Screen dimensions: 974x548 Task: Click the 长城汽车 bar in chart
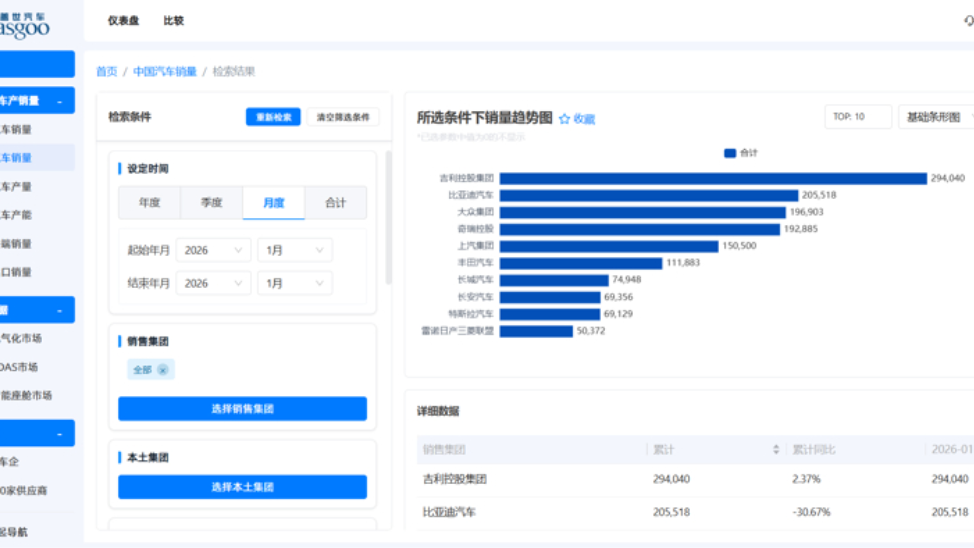coord(554,280)
